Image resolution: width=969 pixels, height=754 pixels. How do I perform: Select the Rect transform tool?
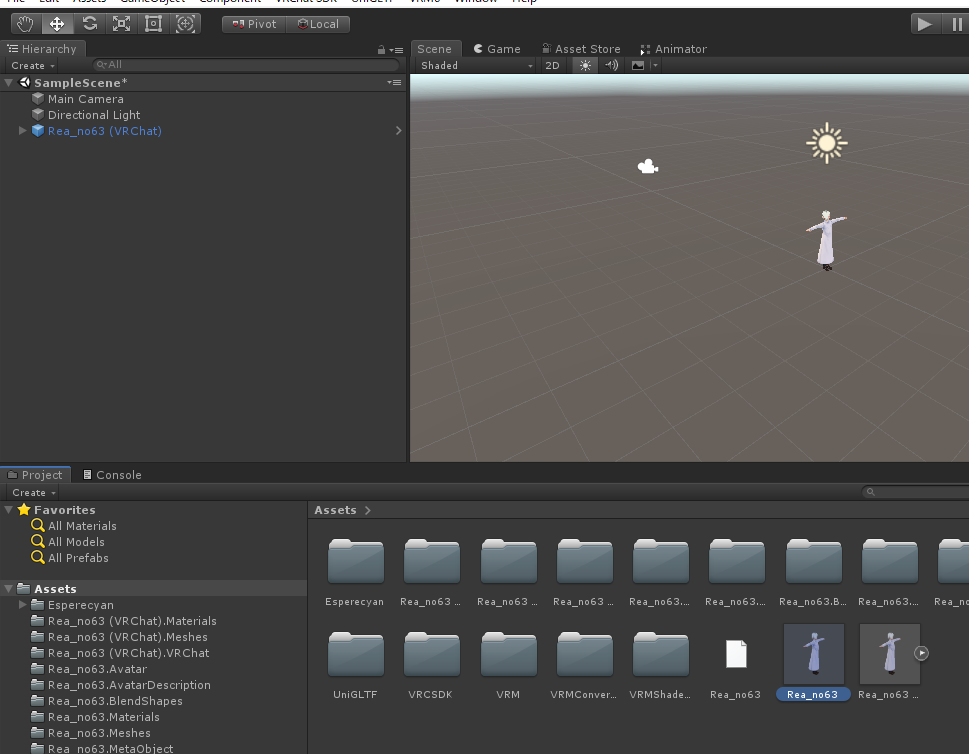[153, 24]
